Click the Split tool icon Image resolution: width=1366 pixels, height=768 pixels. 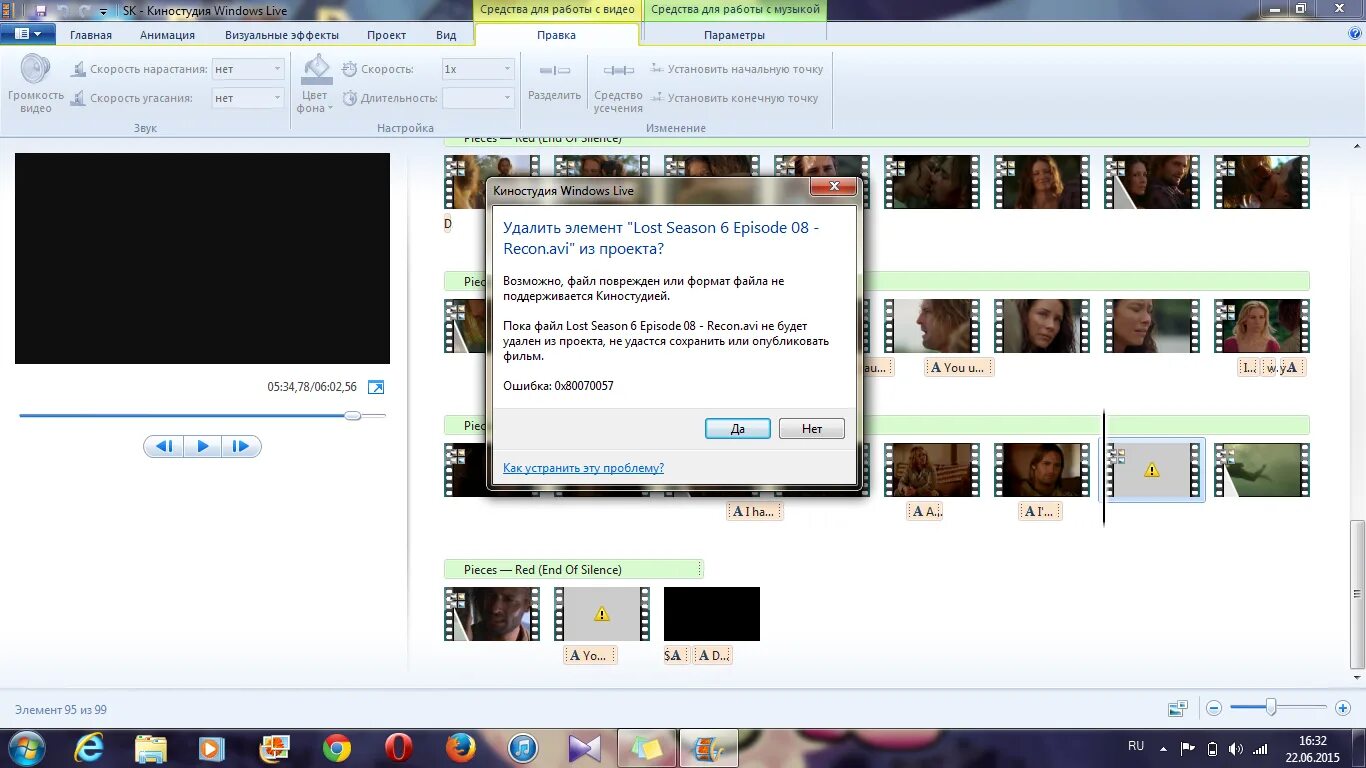[554, 70]
